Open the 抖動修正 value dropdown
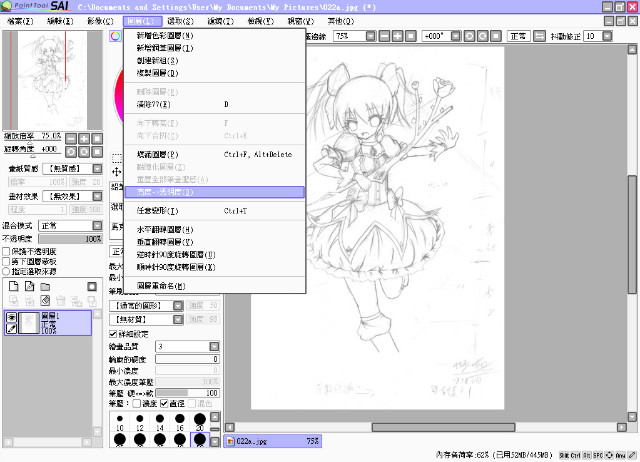The image size is (640, 462). pos(607,36)
